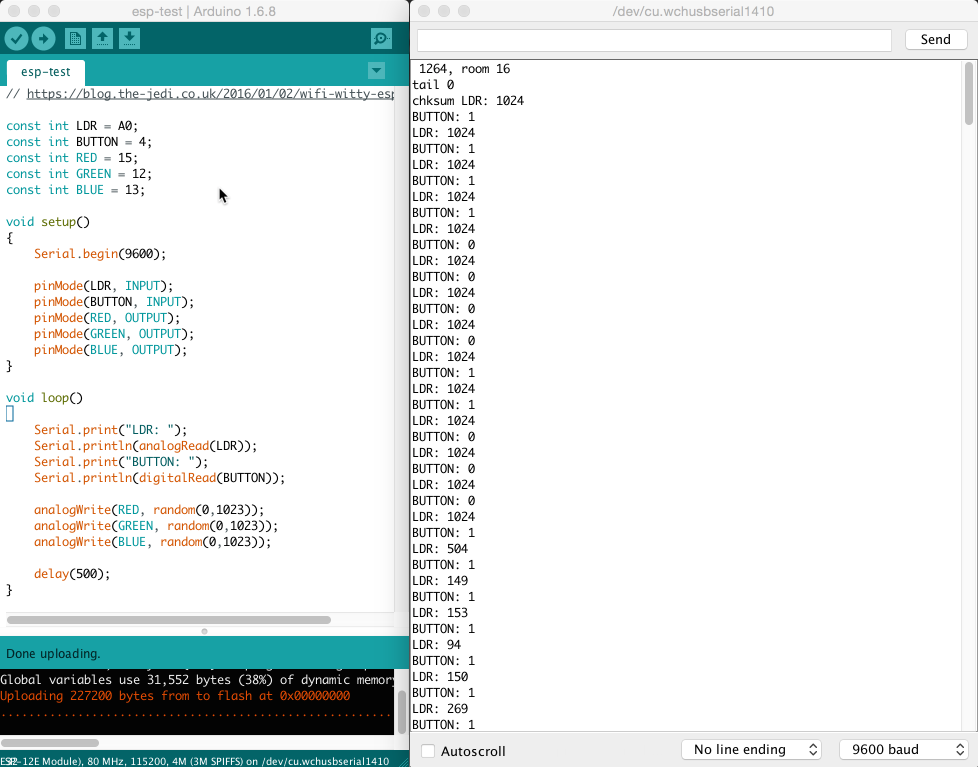Select the esp-test sketch tab
978x767 pixels.
[46, 72]
